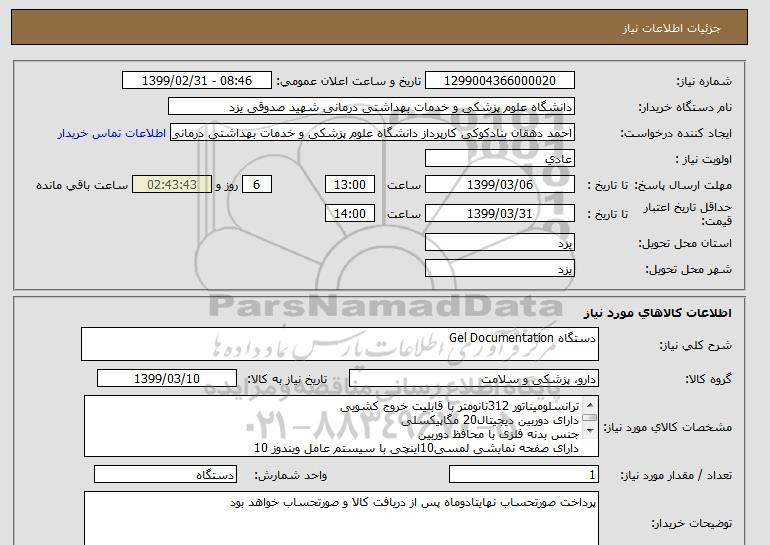Click the remaining time countdown 02:43:43
This screenshot has width=770, height=545.
[172, 185]
